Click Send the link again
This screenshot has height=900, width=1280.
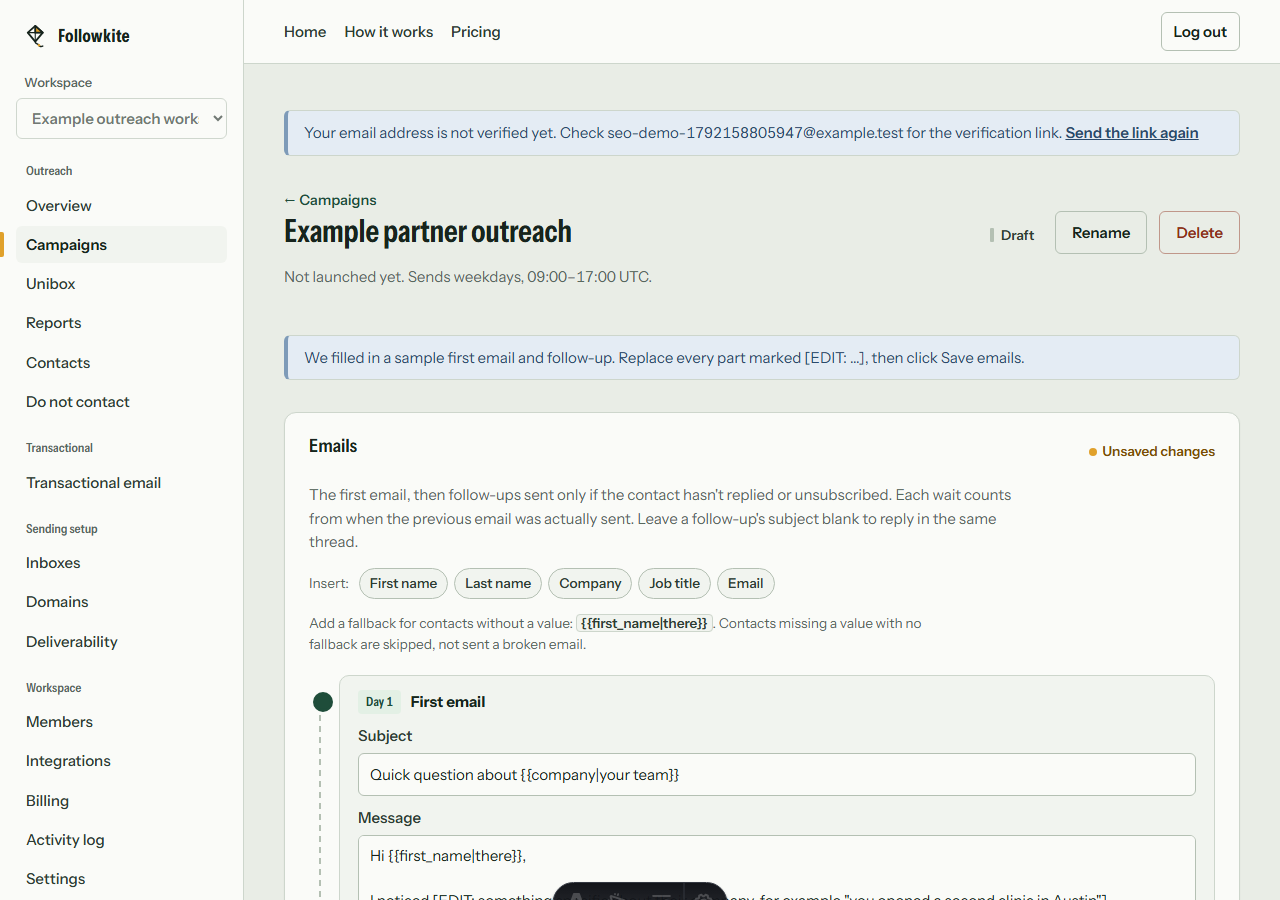click(1132, 133)
